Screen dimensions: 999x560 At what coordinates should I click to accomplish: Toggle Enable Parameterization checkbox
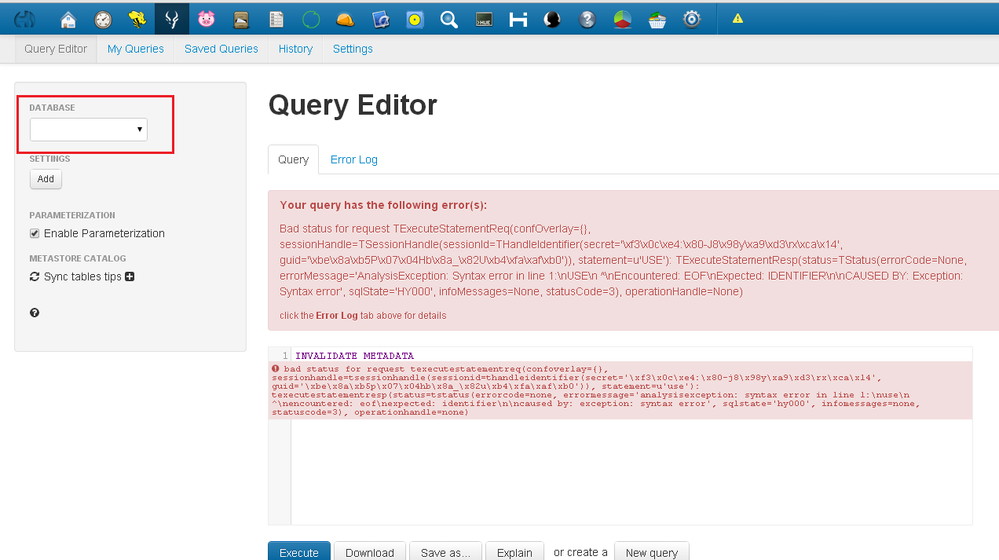(x=34, y=233)
